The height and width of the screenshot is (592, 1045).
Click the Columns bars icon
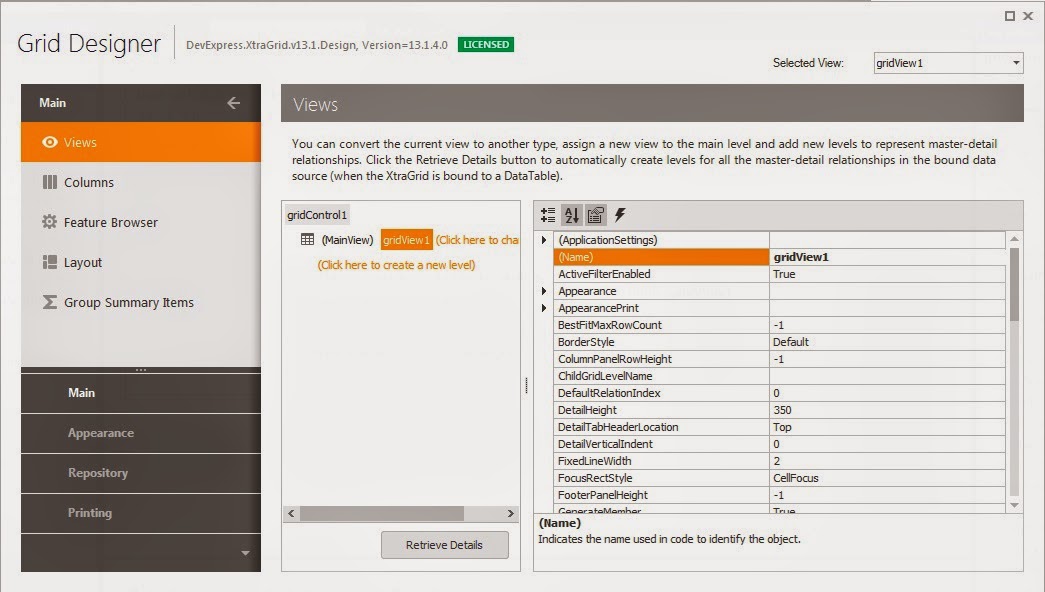pos(49,182)
